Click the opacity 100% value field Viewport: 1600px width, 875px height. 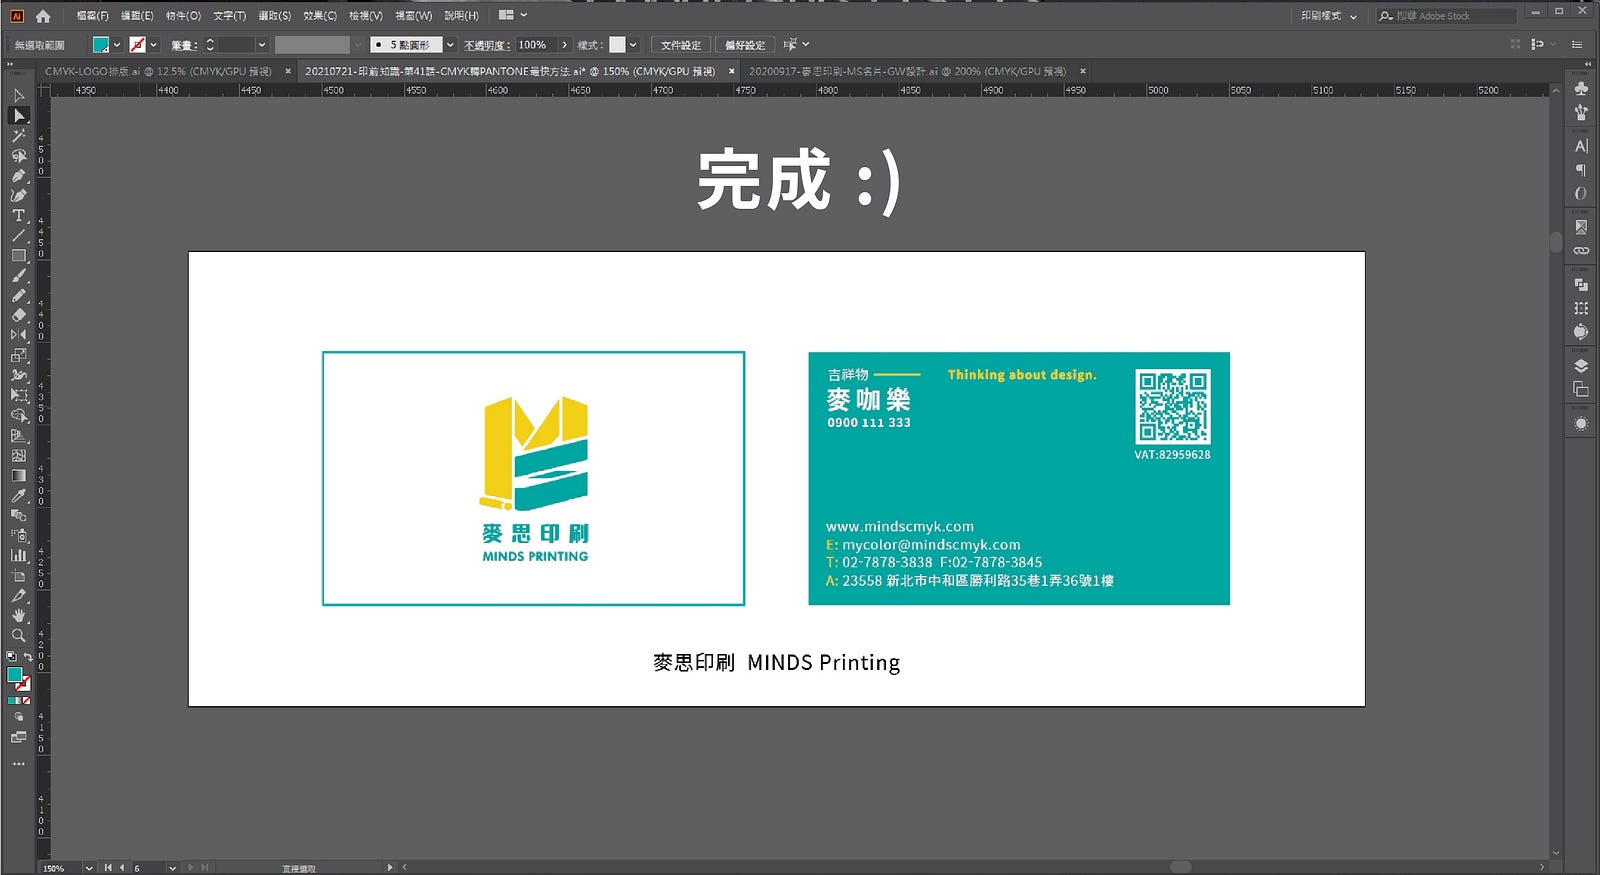(536, 45)
